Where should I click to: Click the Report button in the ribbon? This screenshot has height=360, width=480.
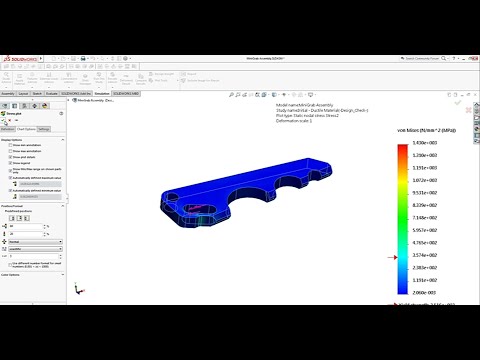point(189,74)
